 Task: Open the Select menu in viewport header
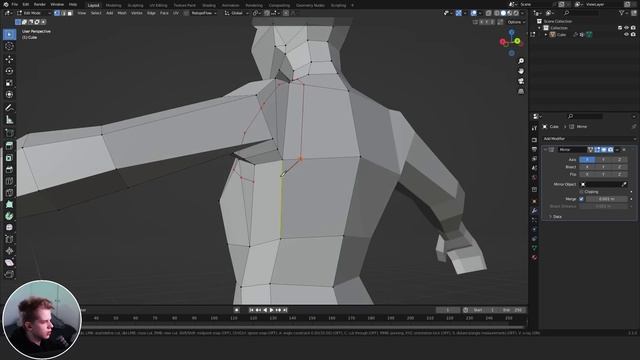96,13
